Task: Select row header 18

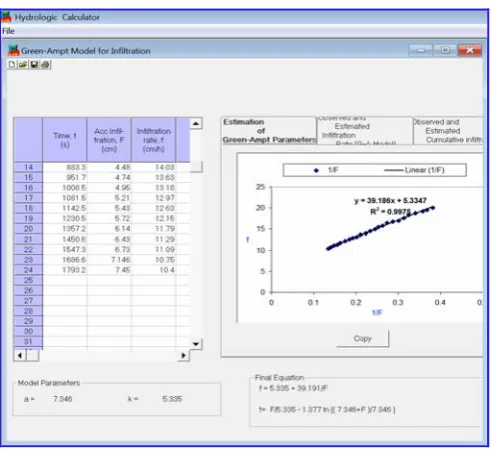Action: pyautogui.click(x=28, y=208)
